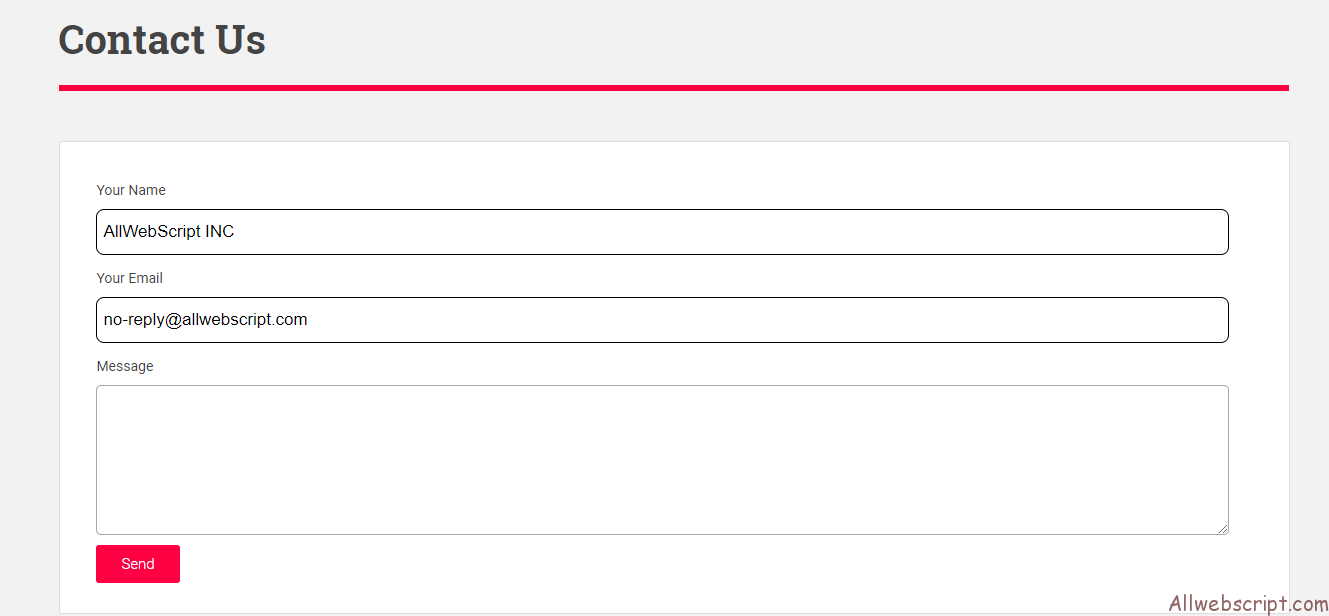Focus the Your Name input field
The image size is (1329, 616).
tap(662, 232)
